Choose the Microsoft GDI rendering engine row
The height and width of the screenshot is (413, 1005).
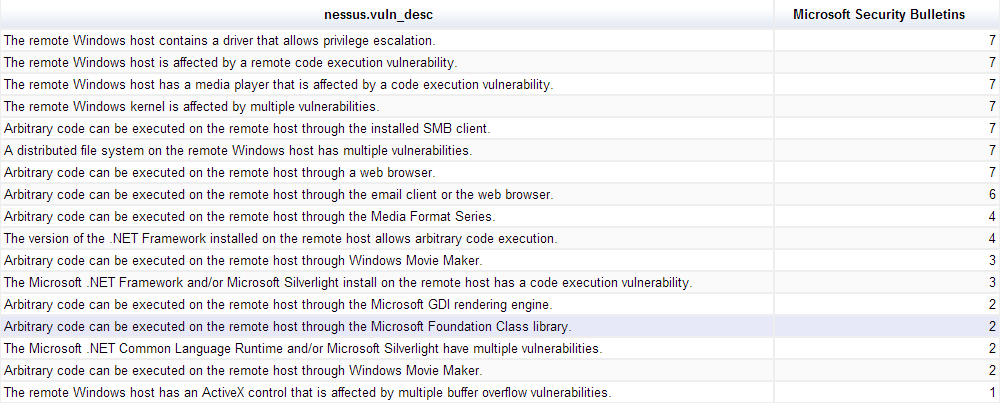500,305
